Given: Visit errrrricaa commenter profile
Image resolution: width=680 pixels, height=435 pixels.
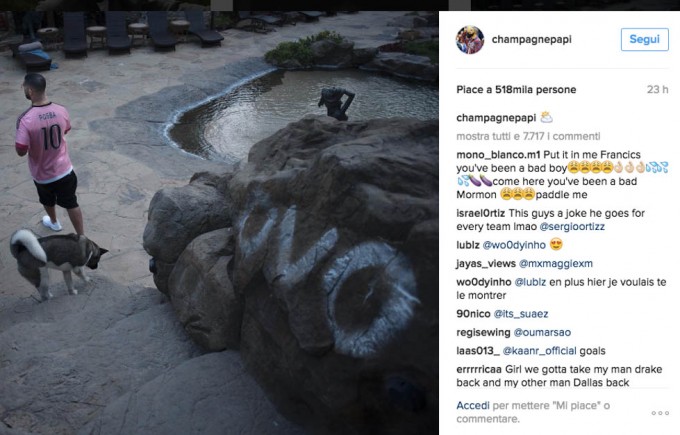Looking at the screenshot, I should click(479, 370).
